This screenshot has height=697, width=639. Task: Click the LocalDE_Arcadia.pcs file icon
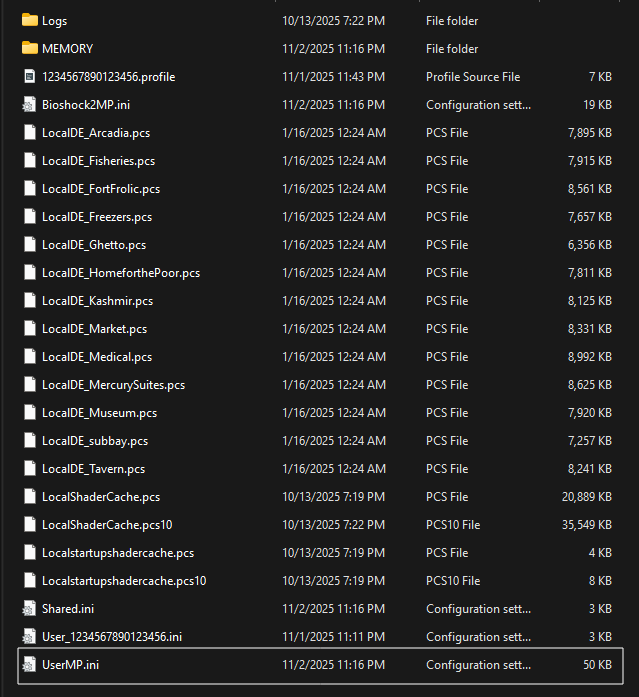point(29,132)
